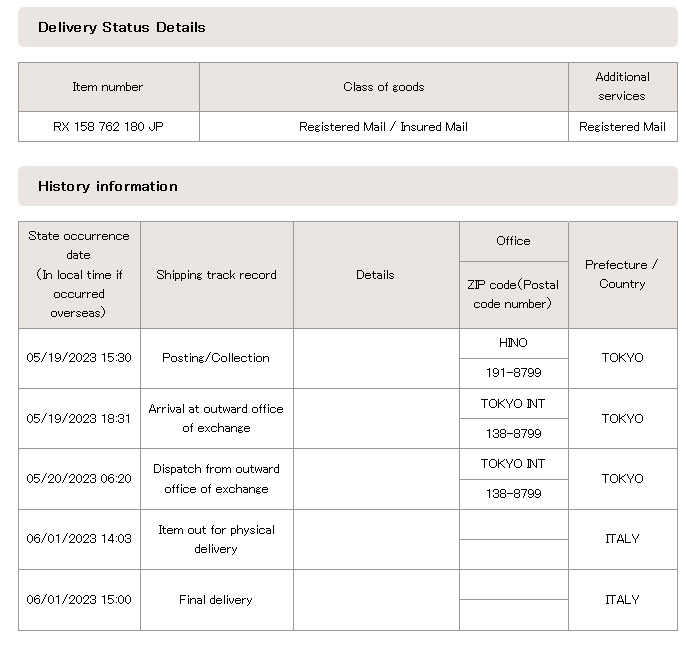Click the History information heading

pyautogui.click(x=108, y=186)
